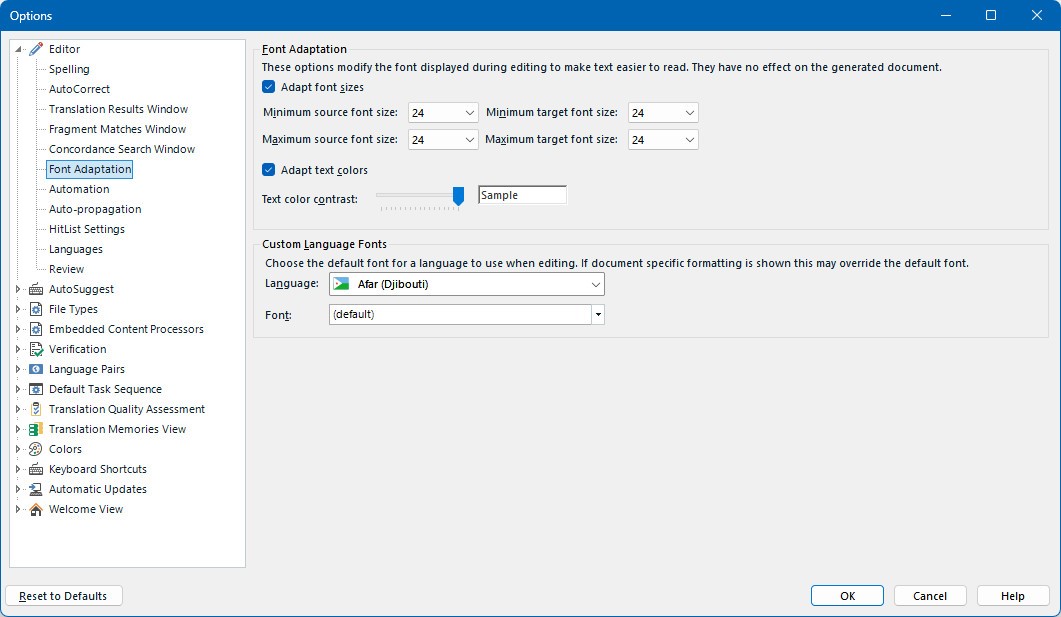
Task: Open Translation Results Window settings
Action: point(118,109)
